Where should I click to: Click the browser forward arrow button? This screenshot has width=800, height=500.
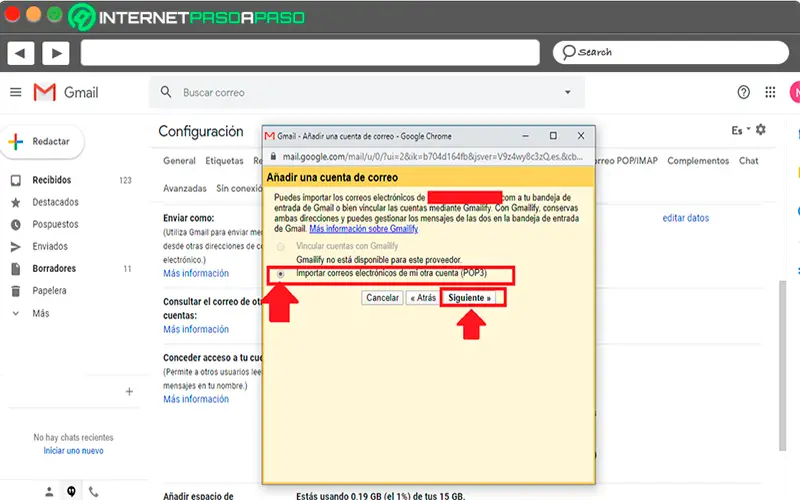click(x=56, y=53)
